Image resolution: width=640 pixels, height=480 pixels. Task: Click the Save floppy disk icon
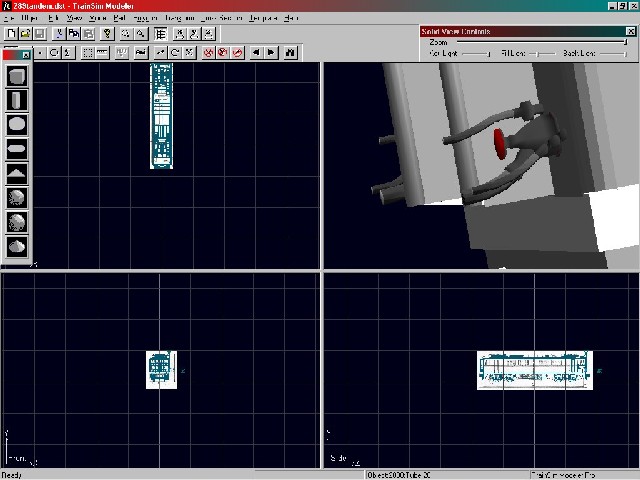point(39,33)
